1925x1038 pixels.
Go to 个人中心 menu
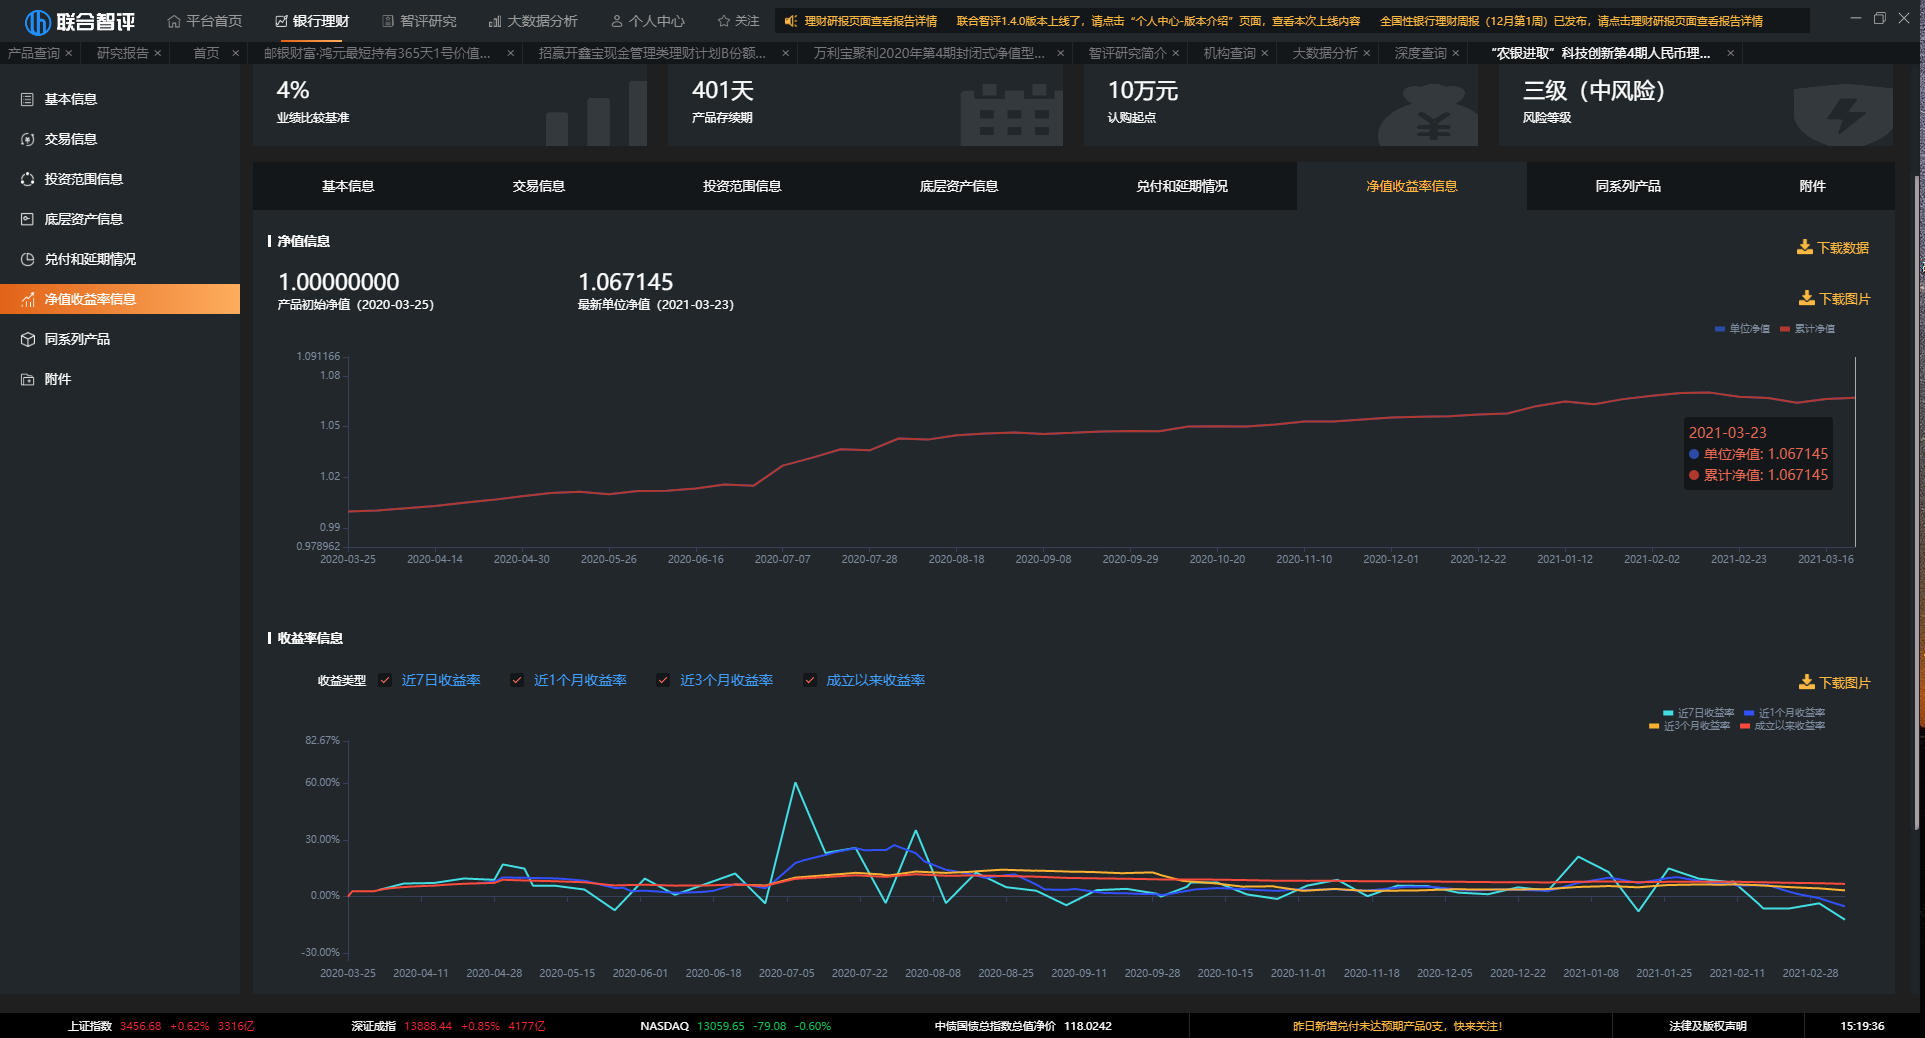click(648, 21)
